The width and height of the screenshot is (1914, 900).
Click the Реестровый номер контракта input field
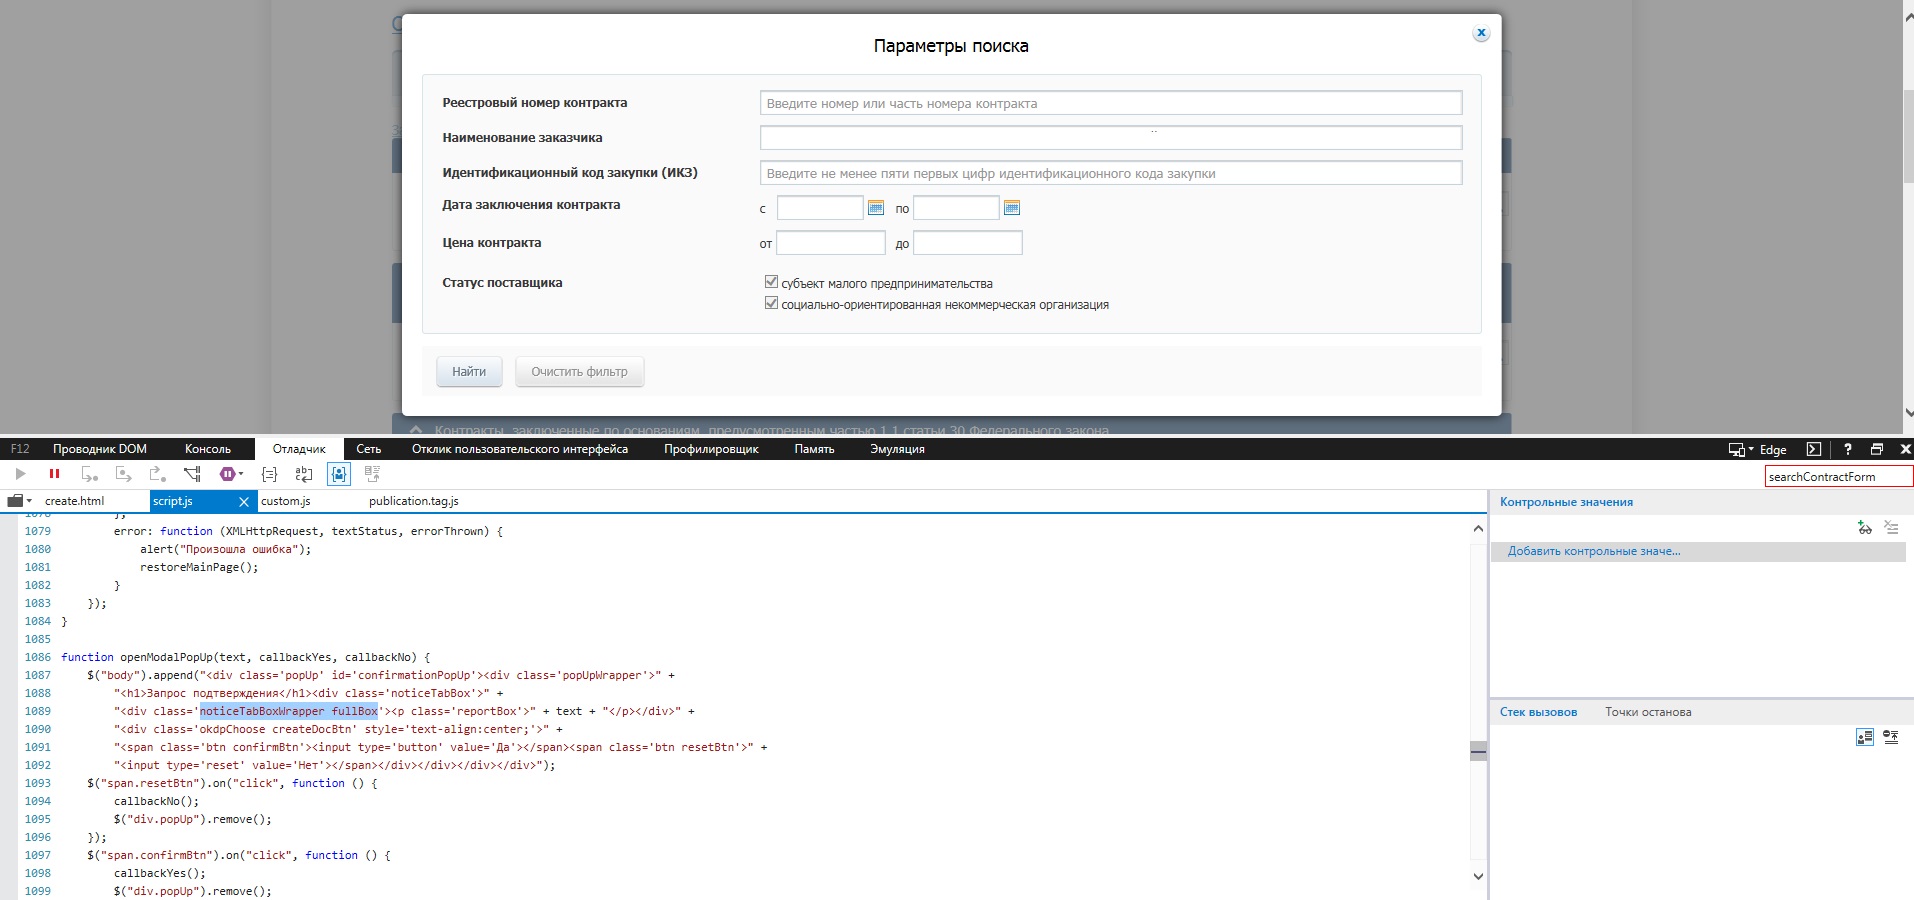[1110, 103]
